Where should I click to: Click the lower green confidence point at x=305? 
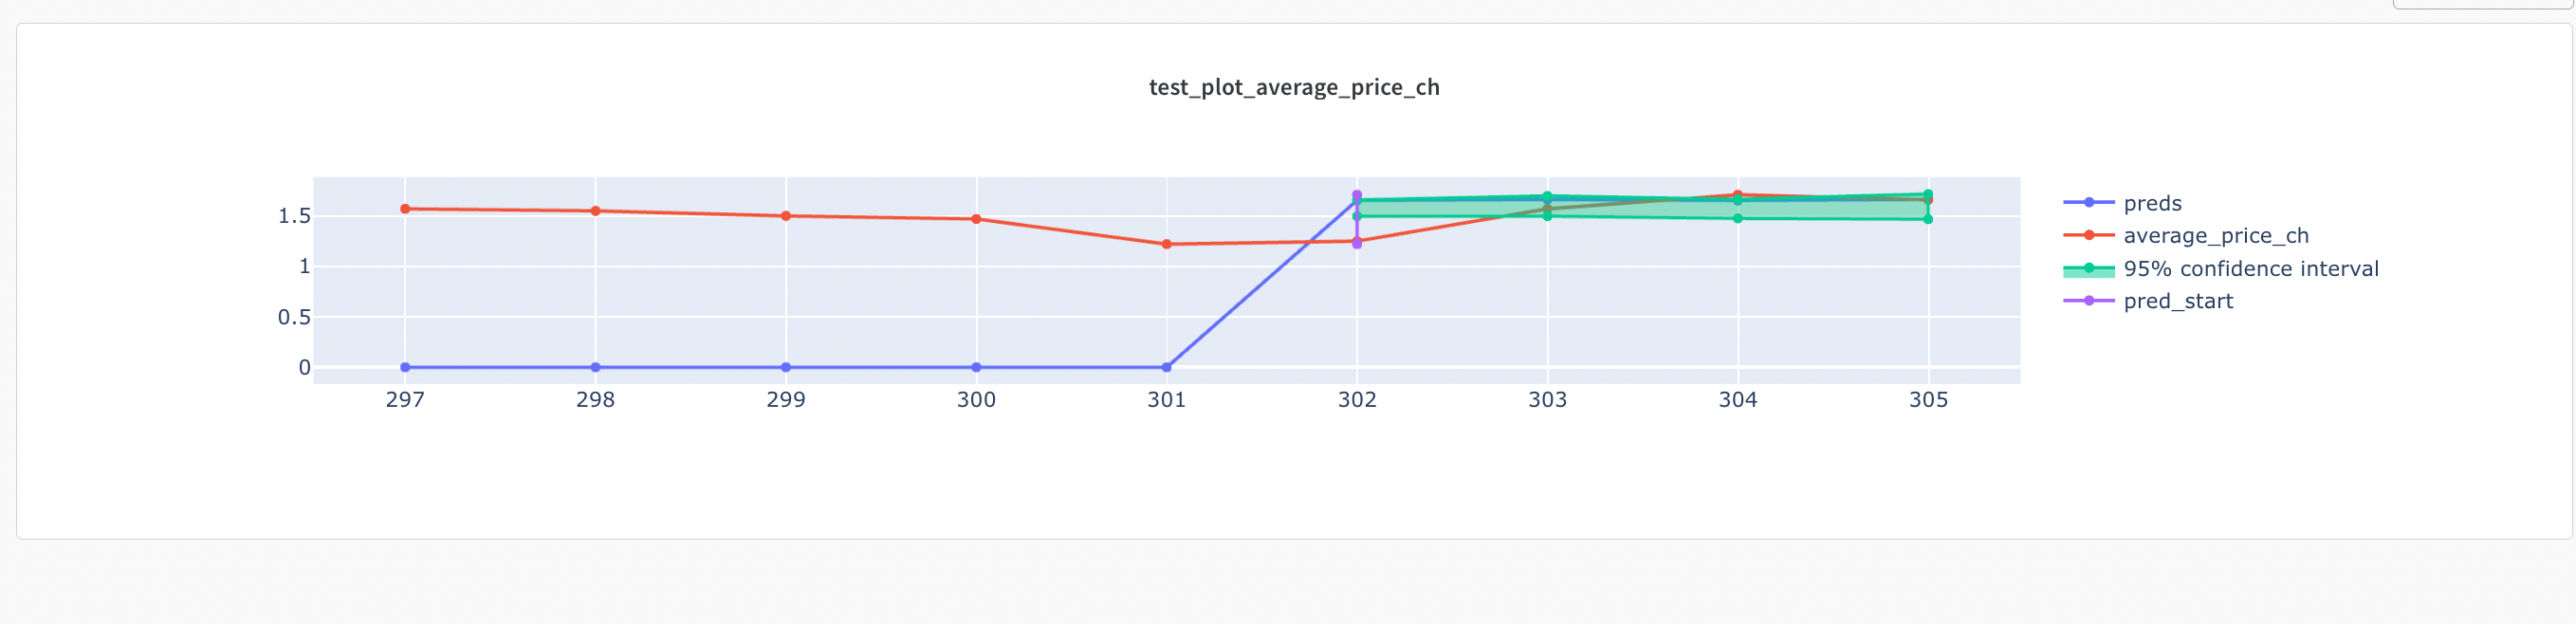click(1927, 219)
